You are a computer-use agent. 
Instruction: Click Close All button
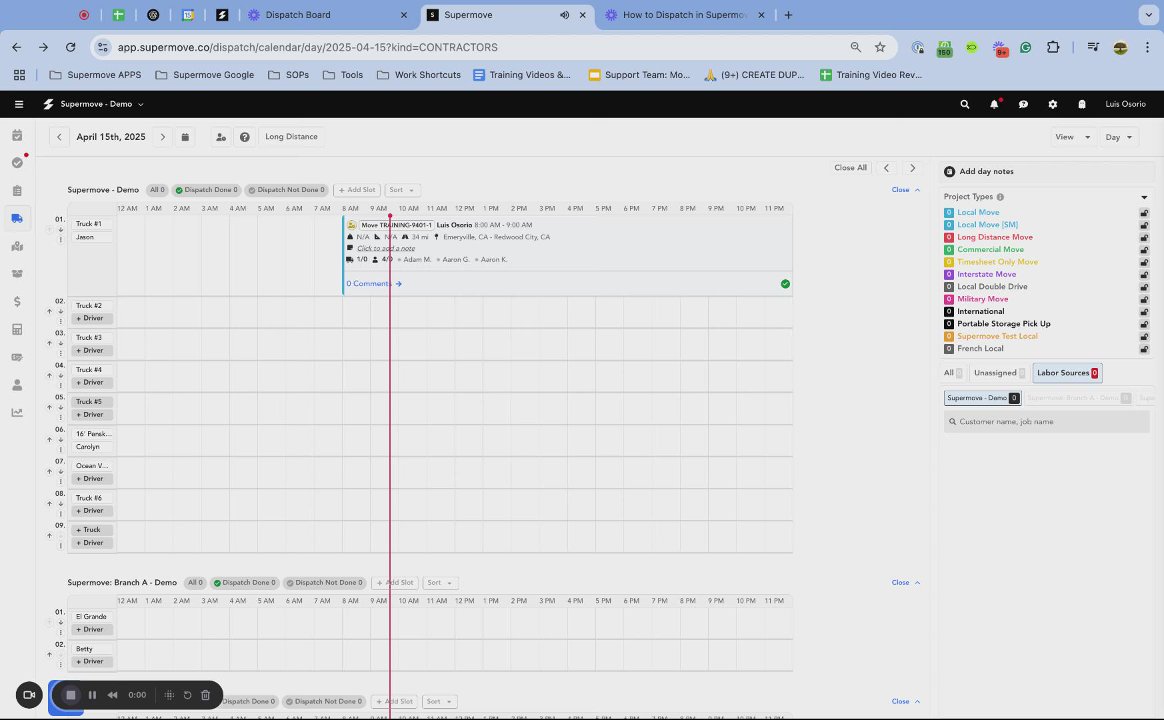850,168
